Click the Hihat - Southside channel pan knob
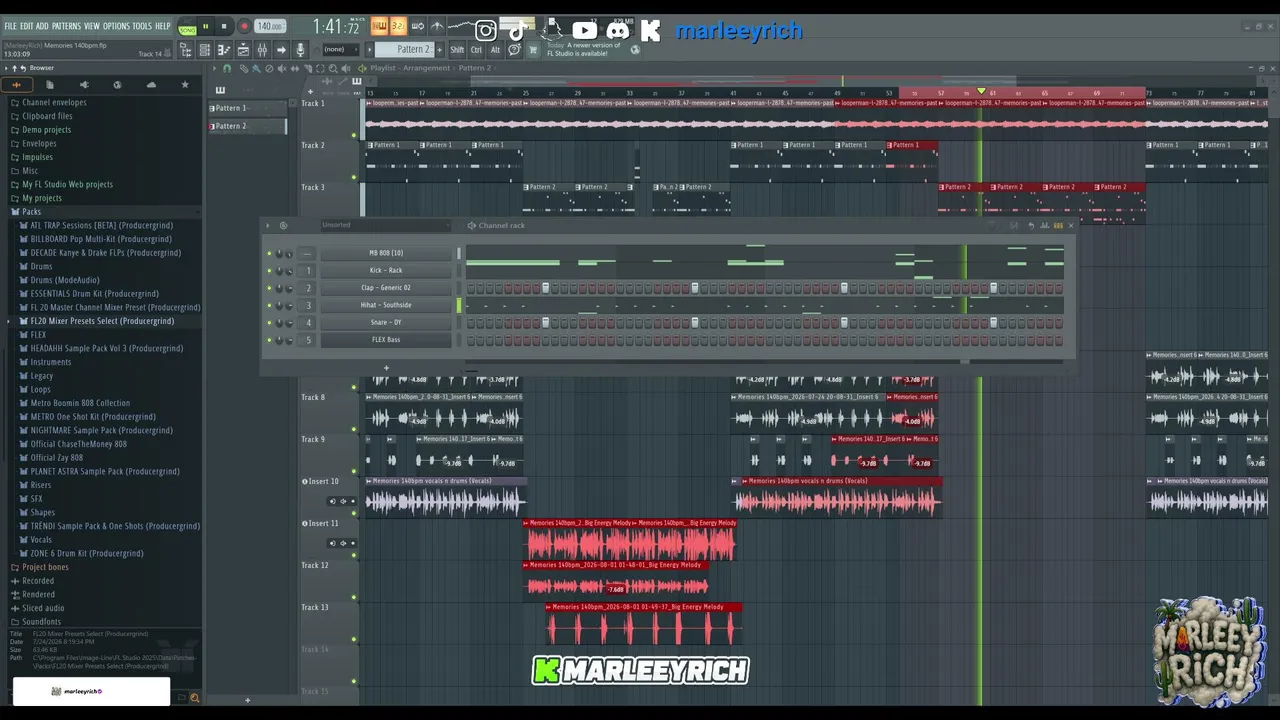Image resolution: width=1280 pixels, height=720 pixels. point(279,305)
